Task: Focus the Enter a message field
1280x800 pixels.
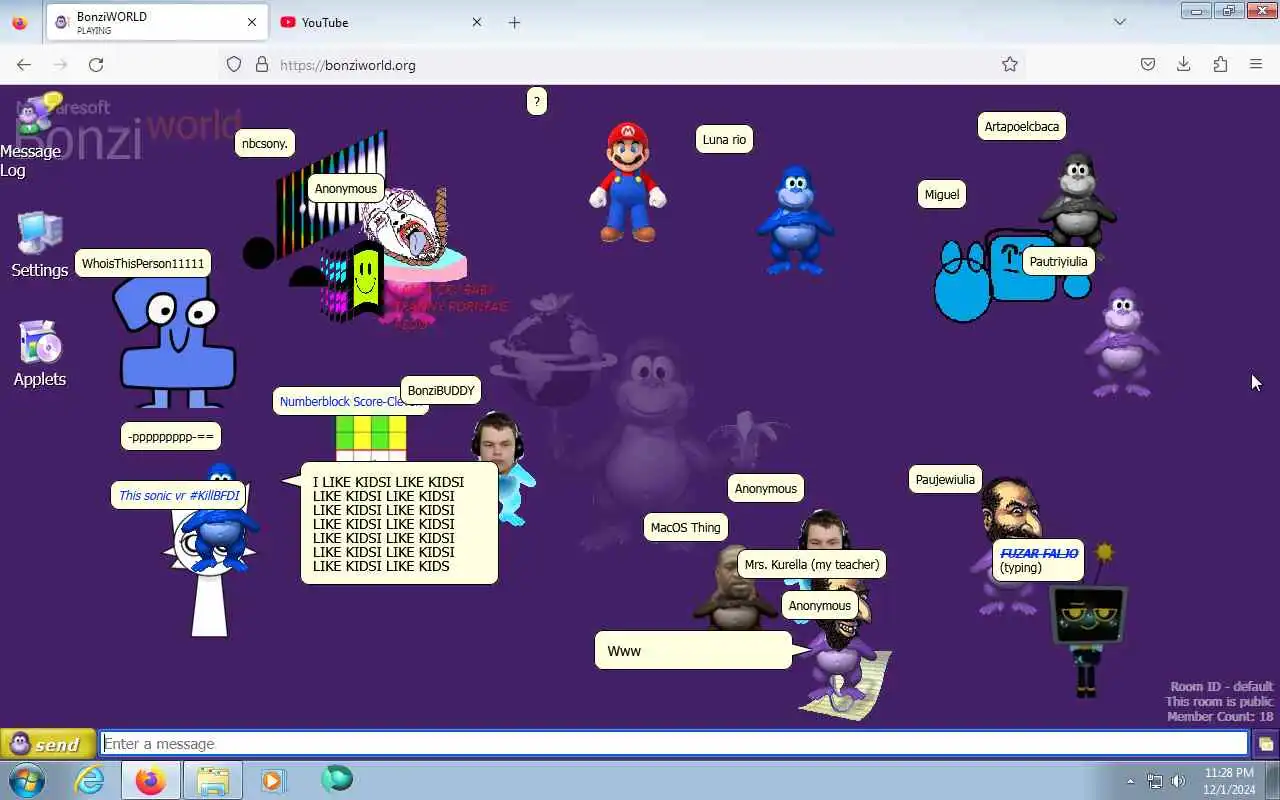Action: 675,744
